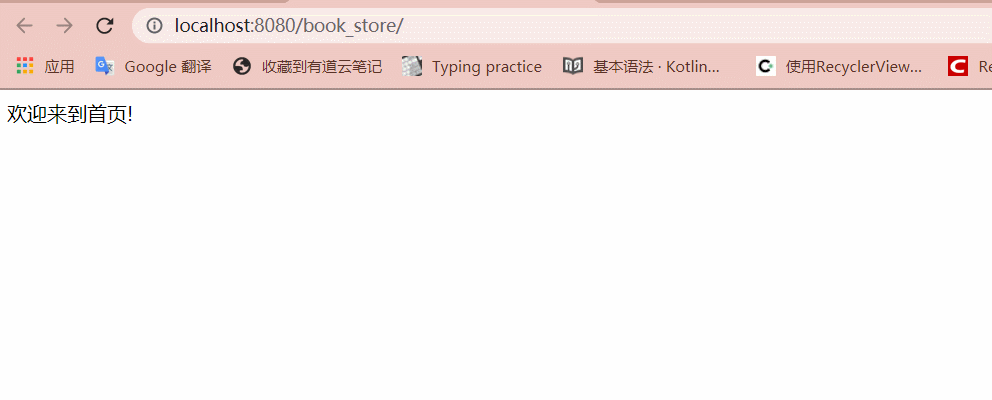Click the globe icon for 收藏到有道云笔记
Viewport: 992px width, 400px height.
pyautogui.click(x=242, y=66)
